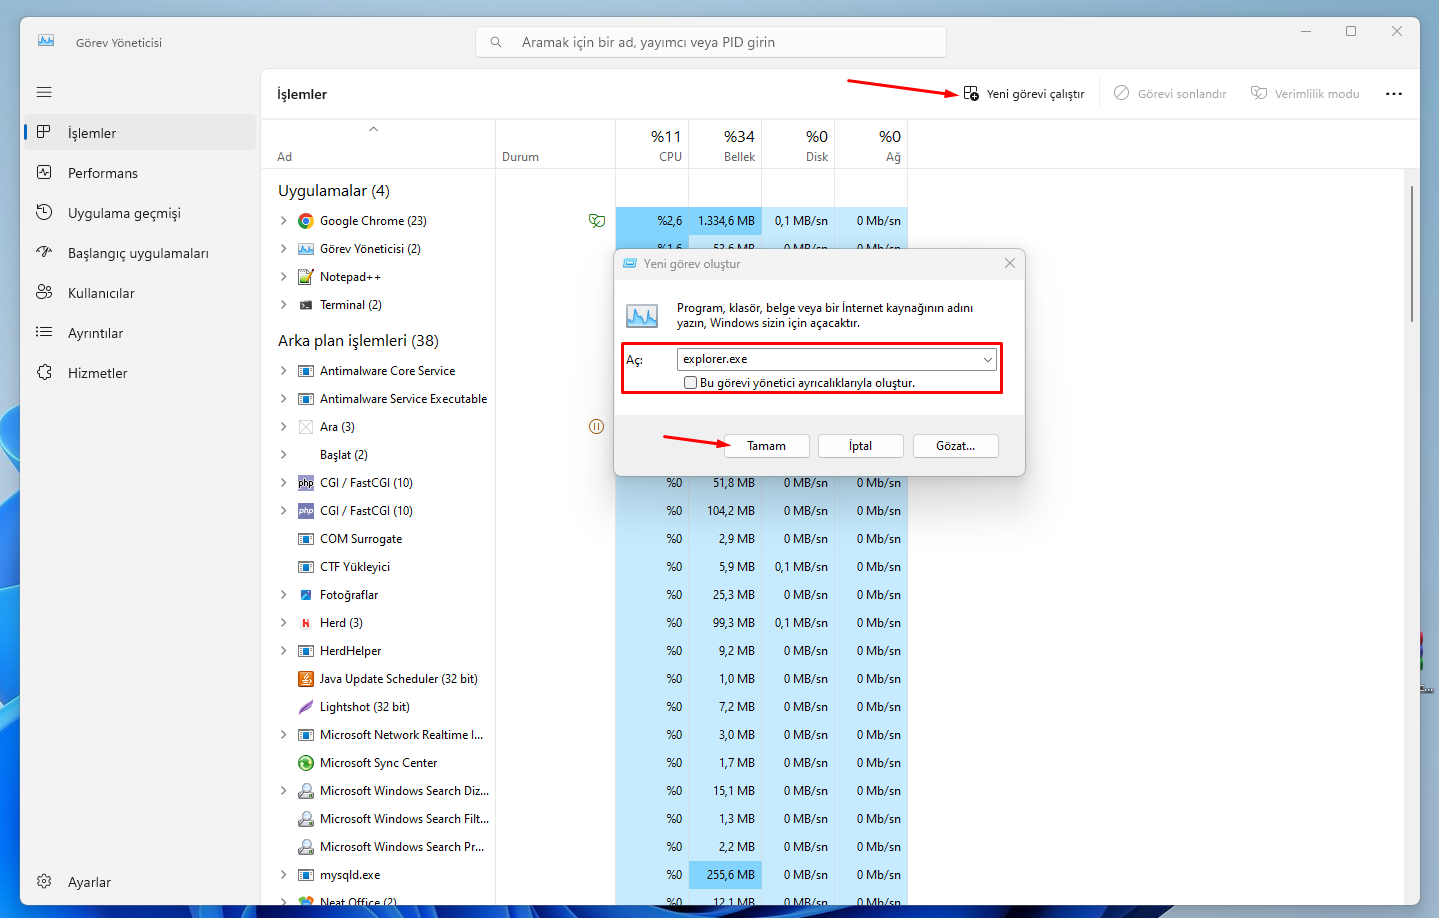Image resolution: width=1439 pixels, height=918 pixels.
Task: Click the Tamam button in the dialog
Action: pos(766,445)
